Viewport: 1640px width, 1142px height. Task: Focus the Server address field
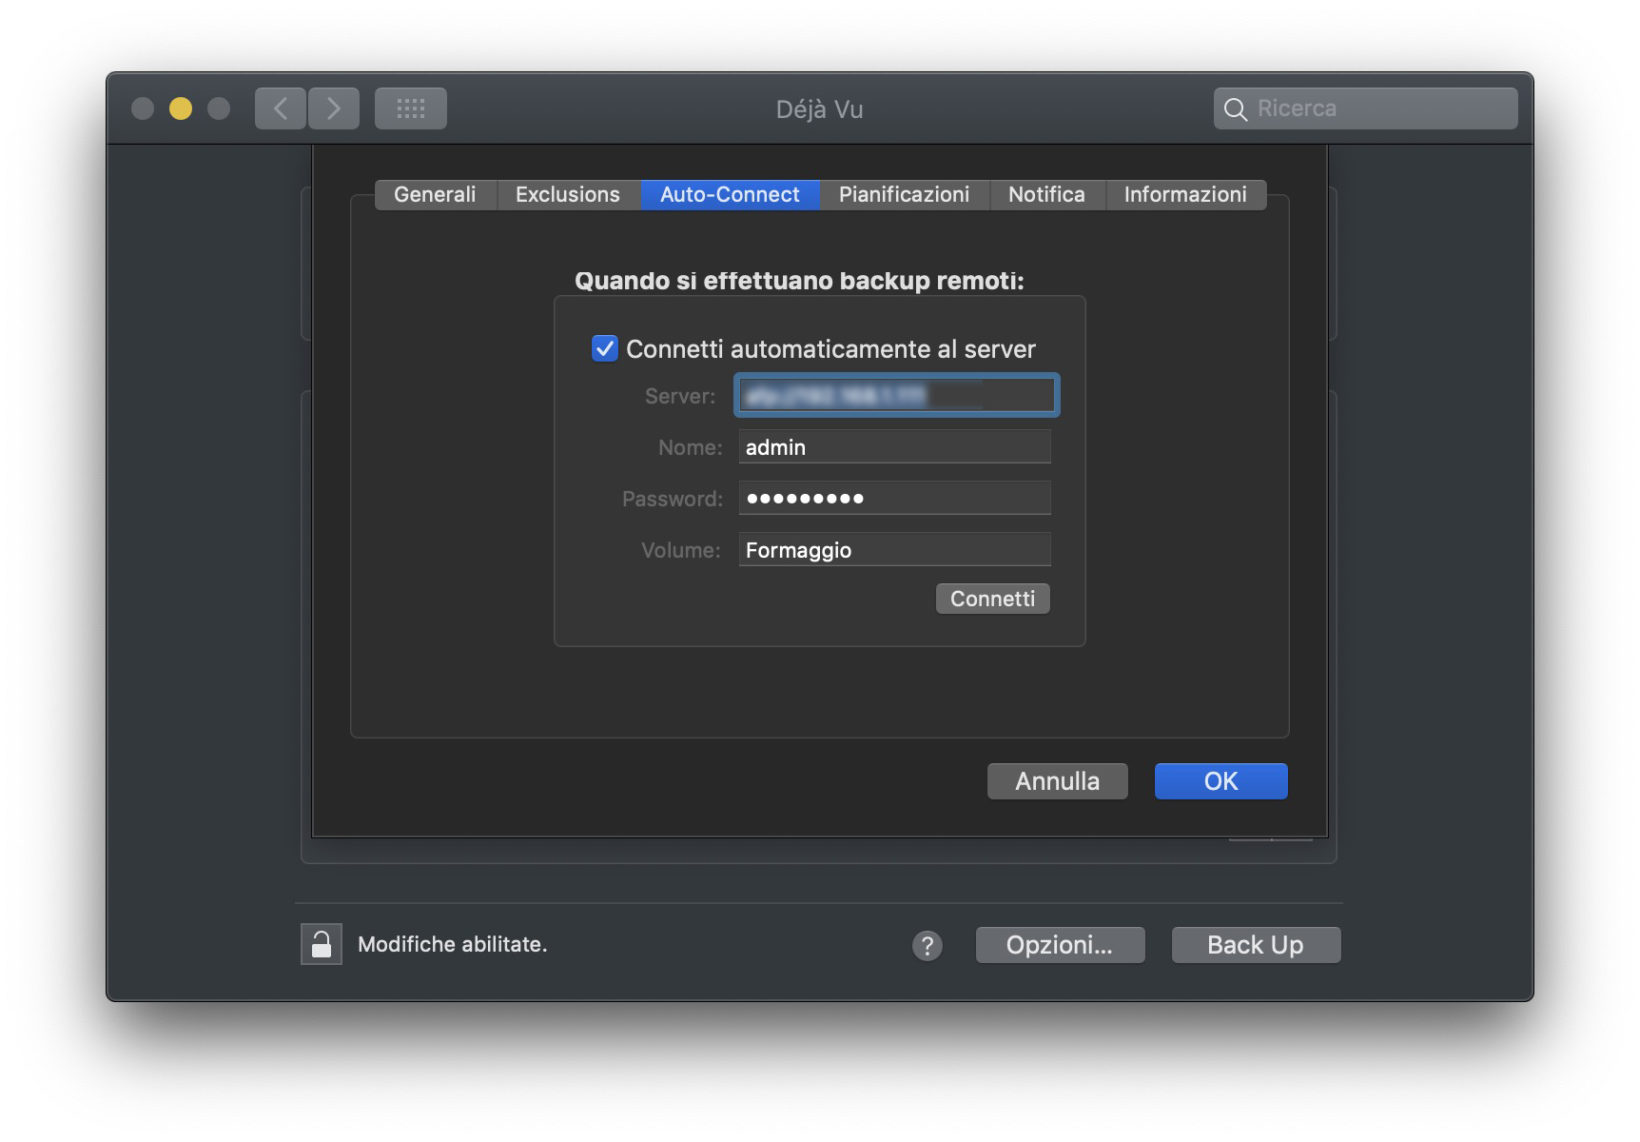[x=896, y=395]
